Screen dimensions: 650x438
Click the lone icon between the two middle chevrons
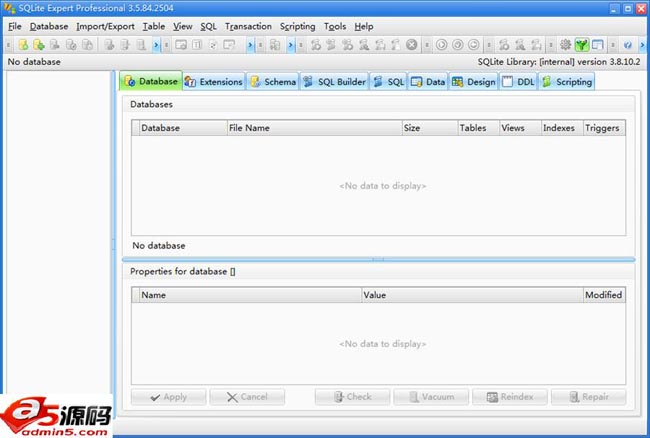(274, 45)
